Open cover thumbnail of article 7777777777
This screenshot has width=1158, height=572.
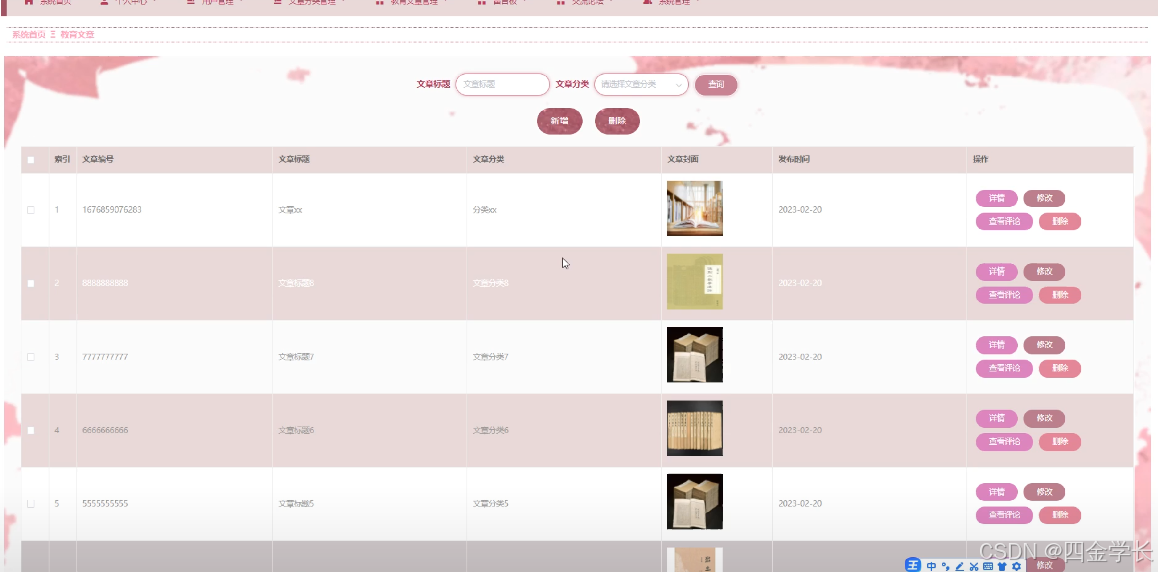pos(694,355)
